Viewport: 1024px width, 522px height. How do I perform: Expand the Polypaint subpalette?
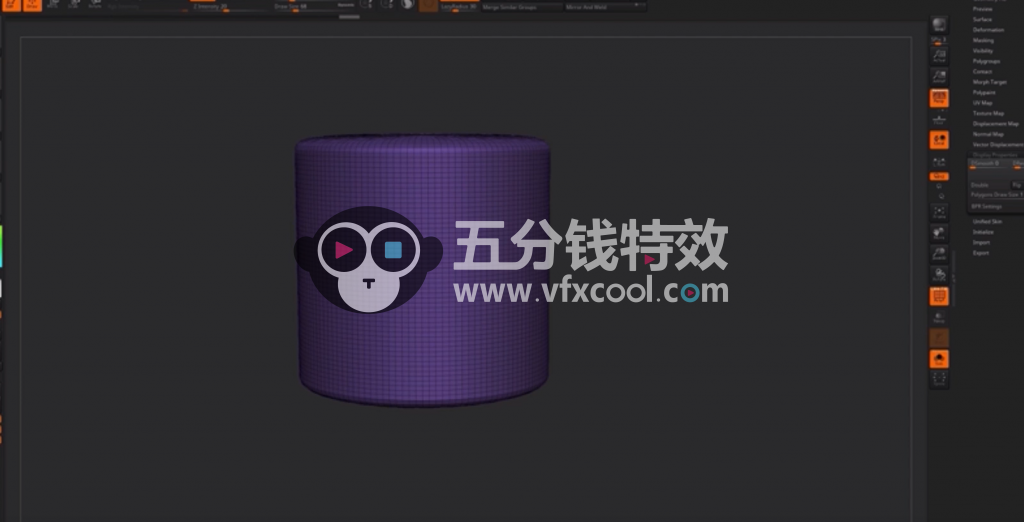click(984, 93)
